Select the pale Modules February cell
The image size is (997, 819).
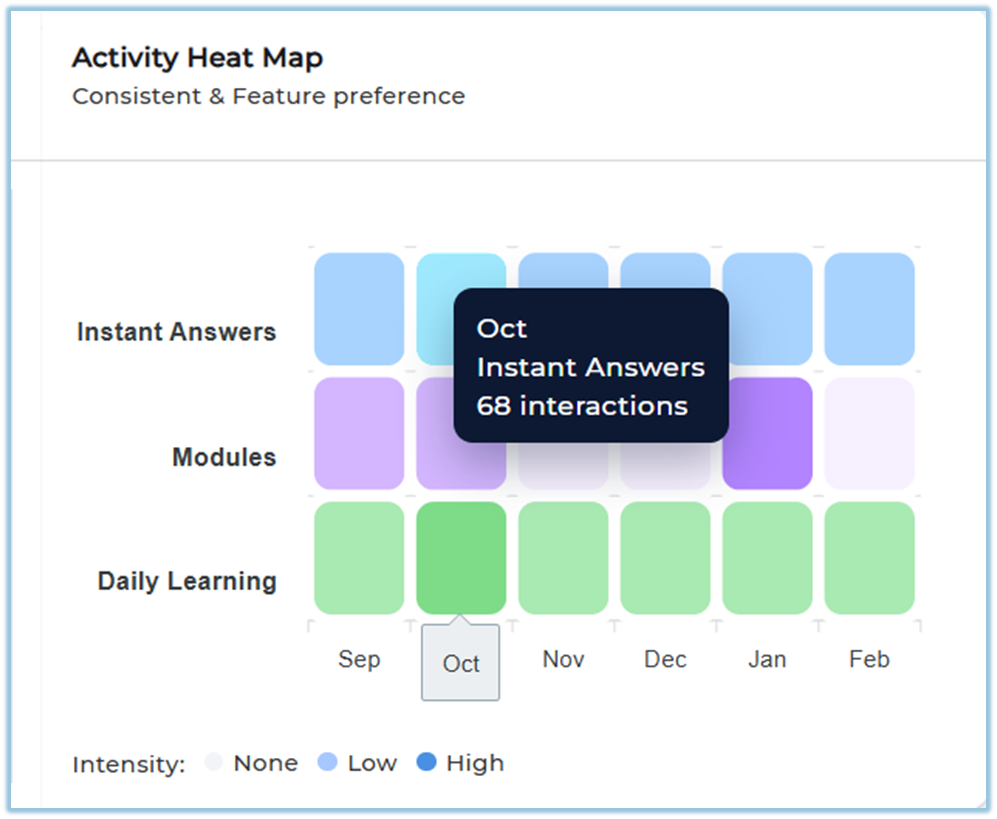(869, 433)
